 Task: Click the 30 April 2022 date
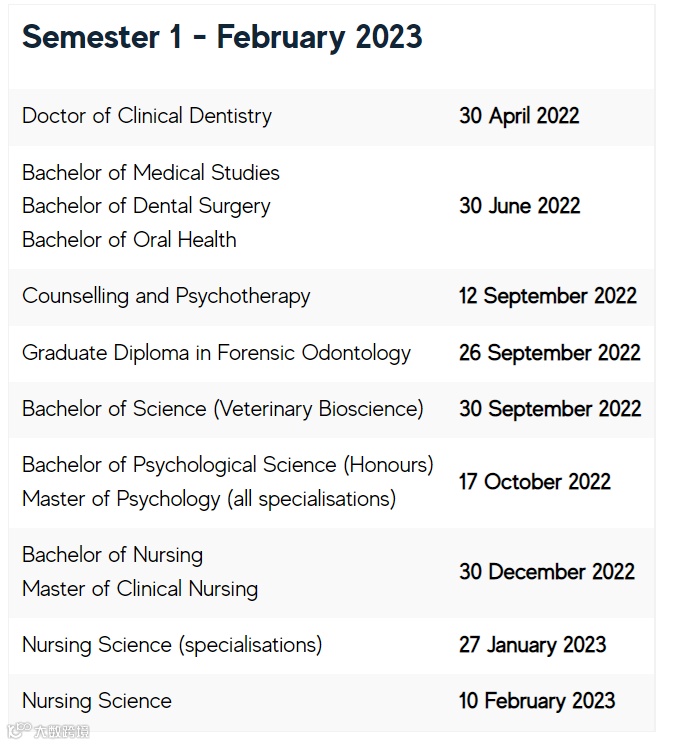pos(519,116)
